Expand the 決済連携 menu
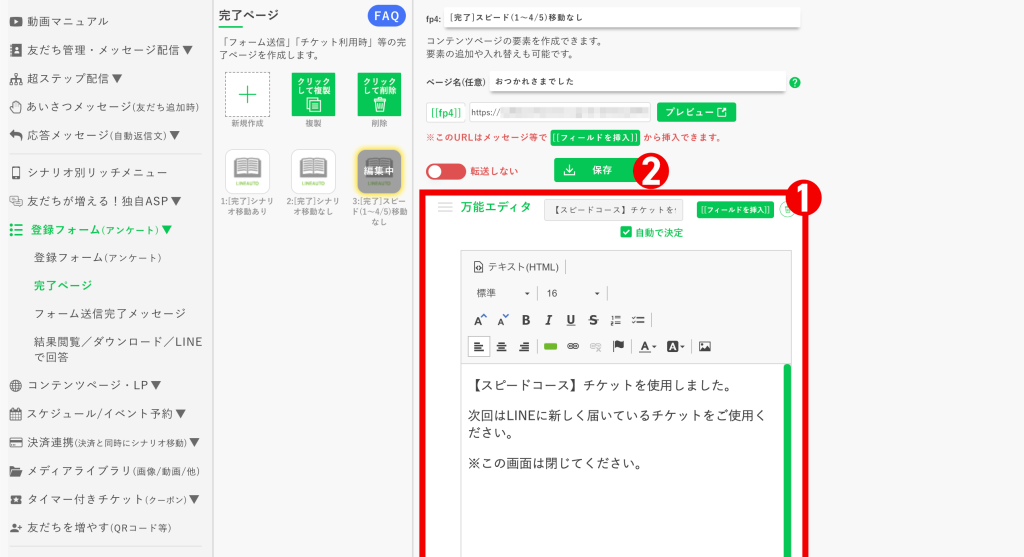The width and height of the screenshot is (1024, 557). coord(104,443)
